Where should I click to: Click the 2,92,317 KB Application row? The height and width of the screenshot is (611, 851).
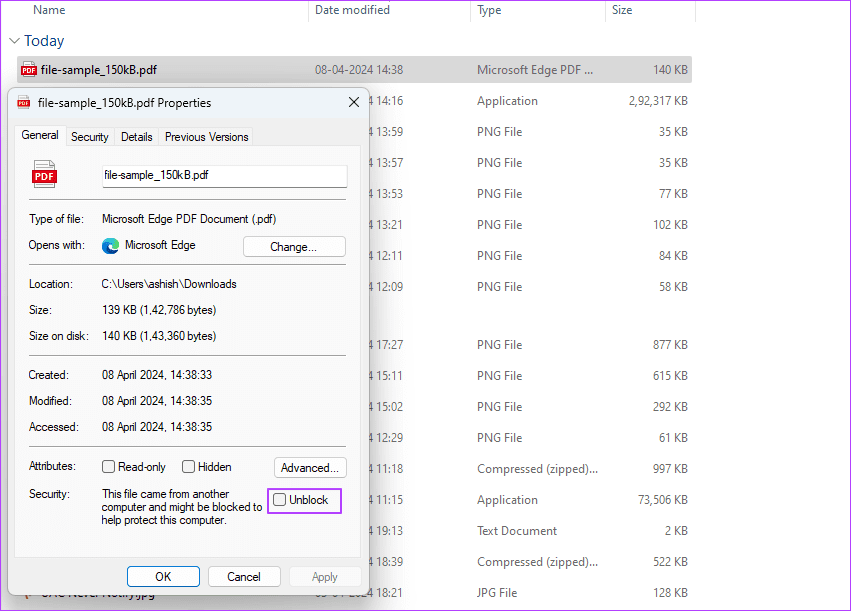(x=530, y=101)
